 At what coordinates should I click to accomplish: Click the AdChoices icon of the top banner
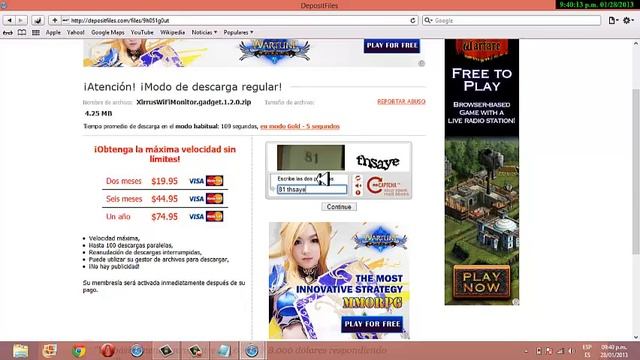[422, 63]
